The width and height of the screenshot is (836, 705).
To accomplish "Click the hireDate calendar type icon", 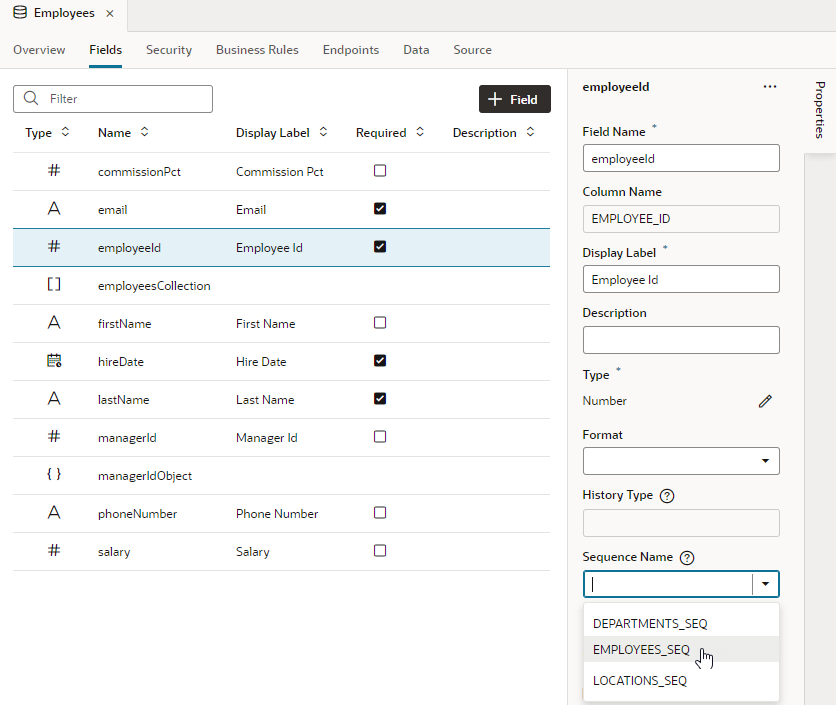I will pyautogui.click(x=54, y=361).
